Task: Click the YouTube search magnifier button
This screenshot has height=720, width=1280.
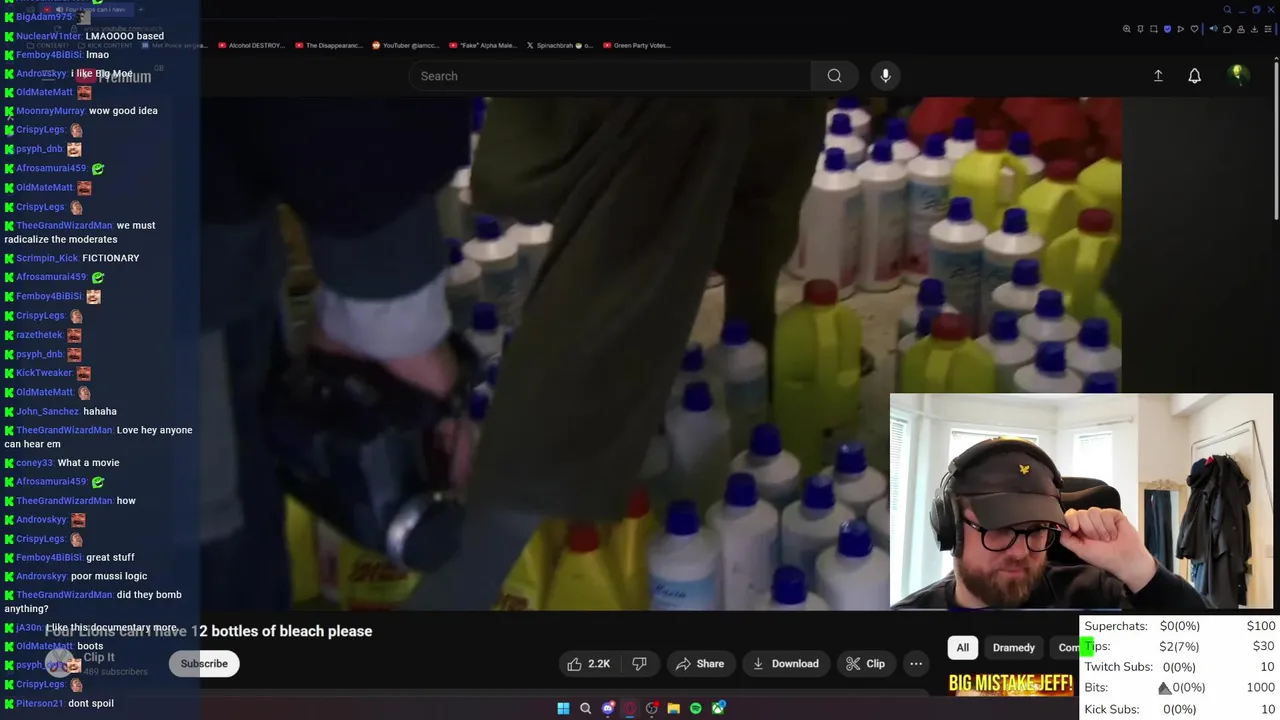Action: point(834,76)
